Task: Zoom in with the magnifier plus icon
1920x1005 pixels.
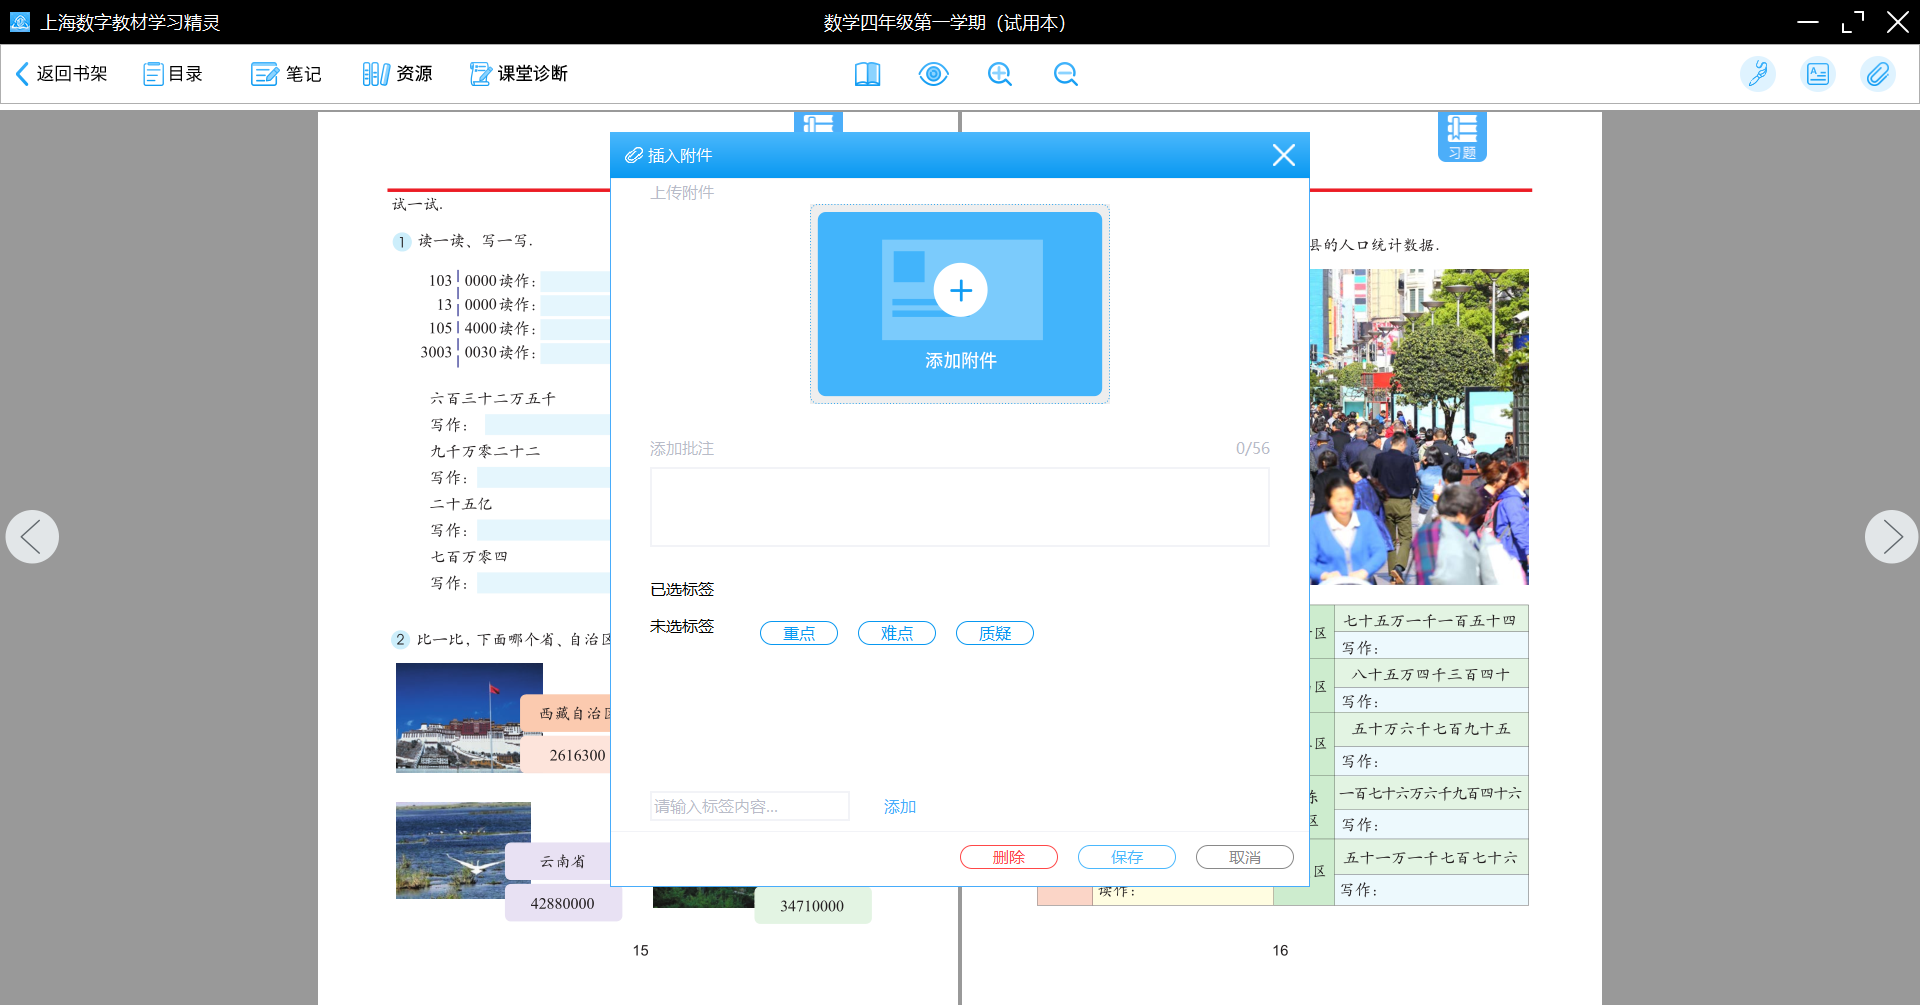Action: [x=999, y=74]
